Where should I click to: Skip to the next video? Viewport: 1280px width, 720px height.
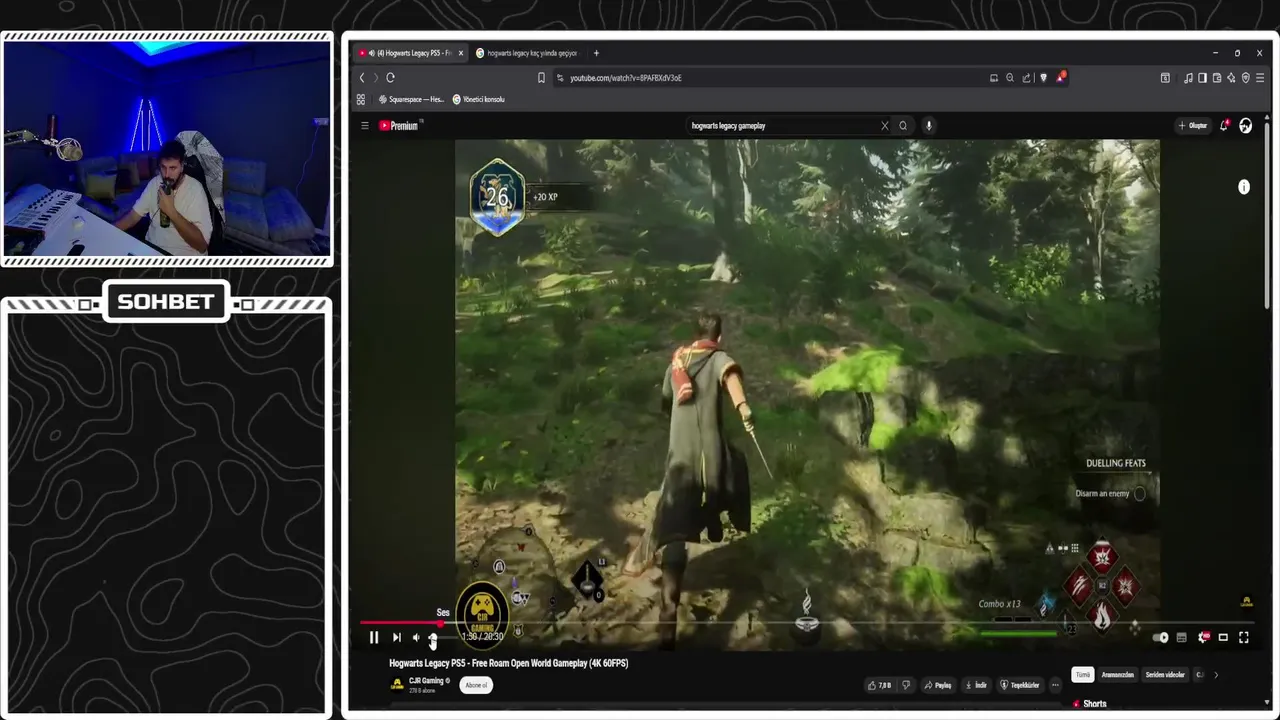click(x=397, y=637)
